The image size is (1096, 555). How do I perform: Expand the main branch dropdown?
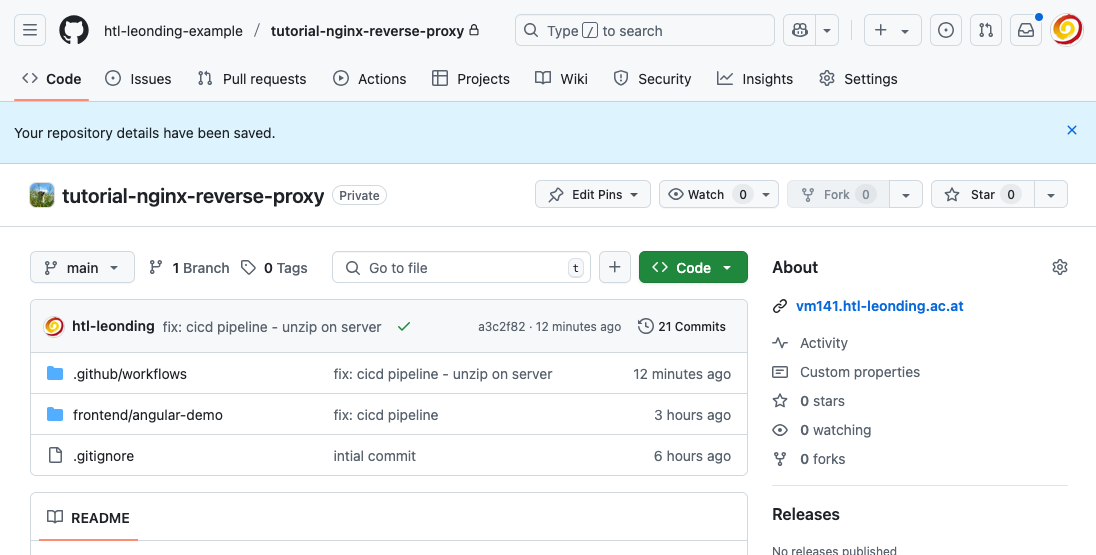click(x=82, y=268)
